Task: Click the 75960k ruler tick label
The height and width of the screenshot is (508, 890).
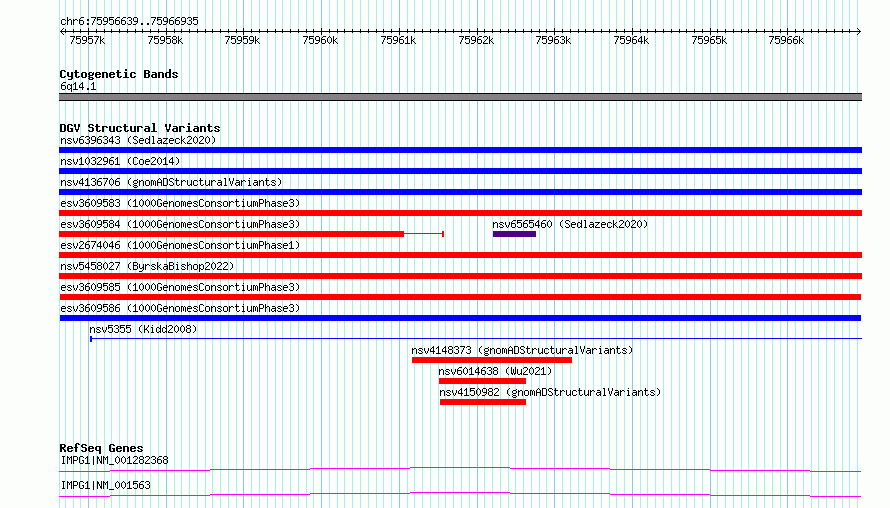Action: click(320, 40)
